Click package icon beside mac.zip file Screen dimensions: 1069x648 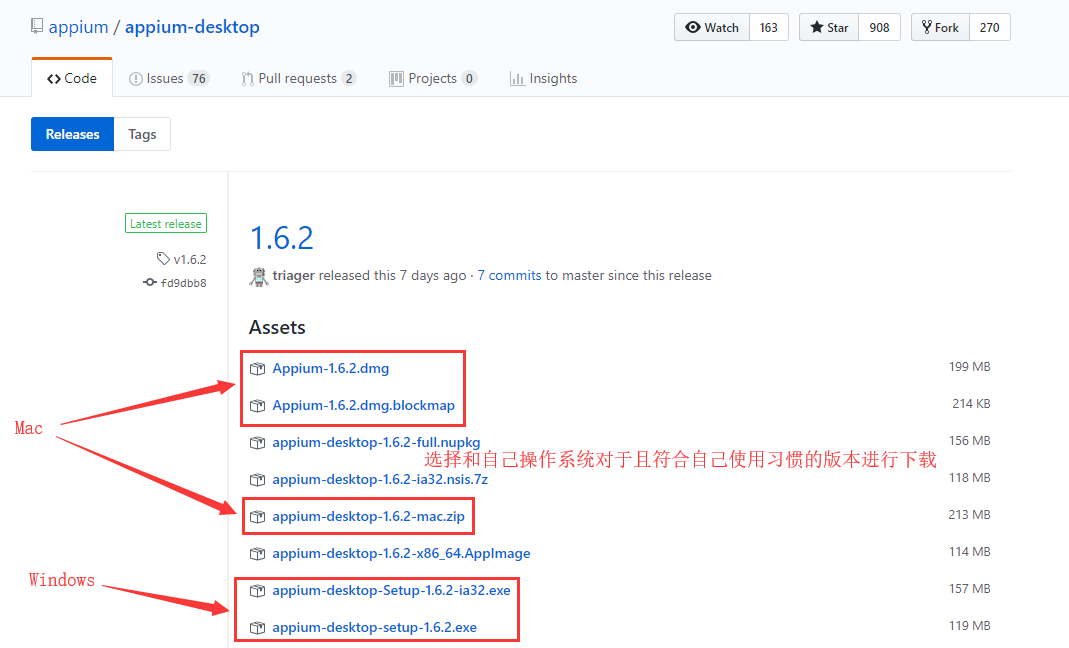coord(257,516)
